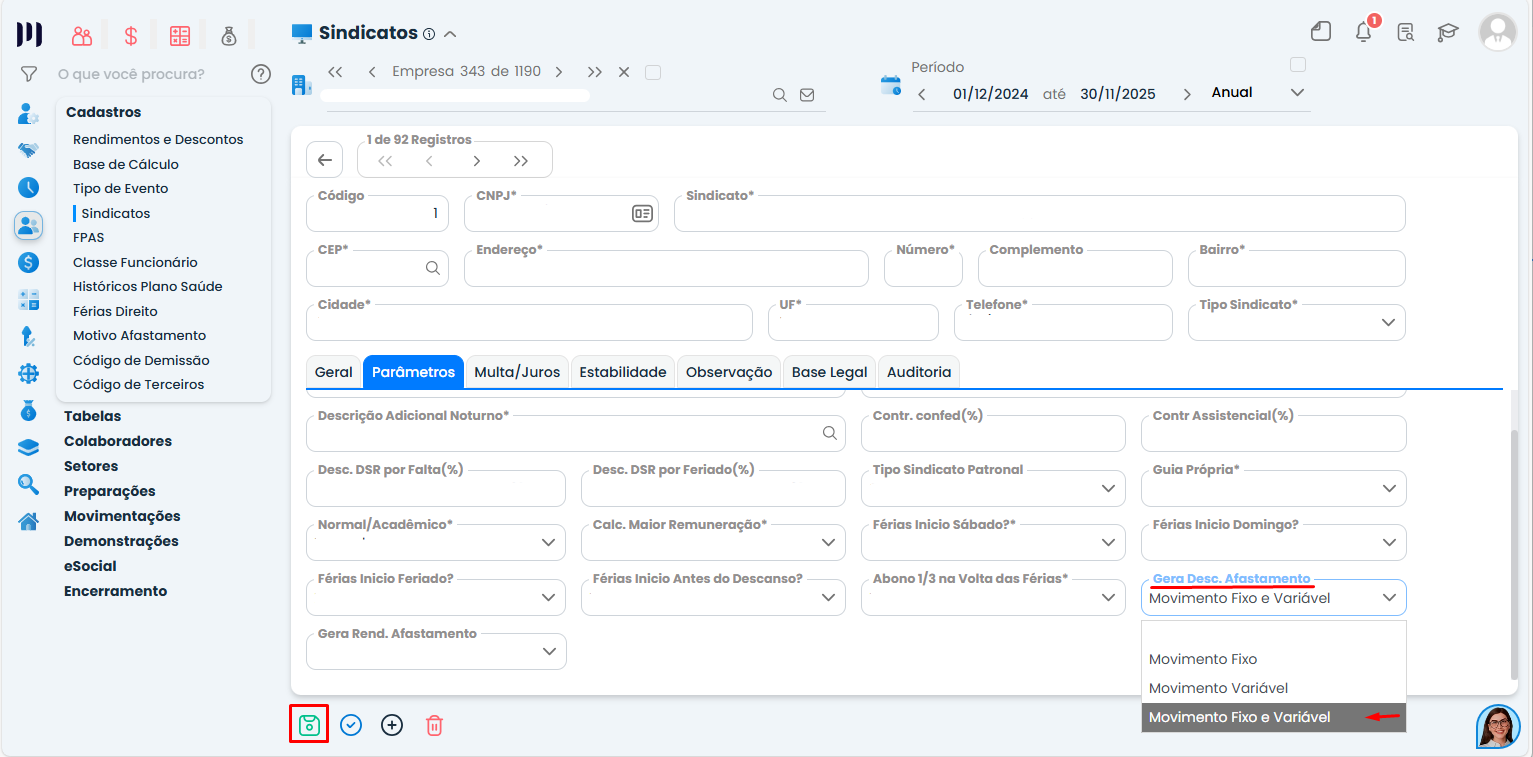Viewport: 1533px width, 757px height.
Task: Open the Estabilidade tab
Action: (622, 372)
